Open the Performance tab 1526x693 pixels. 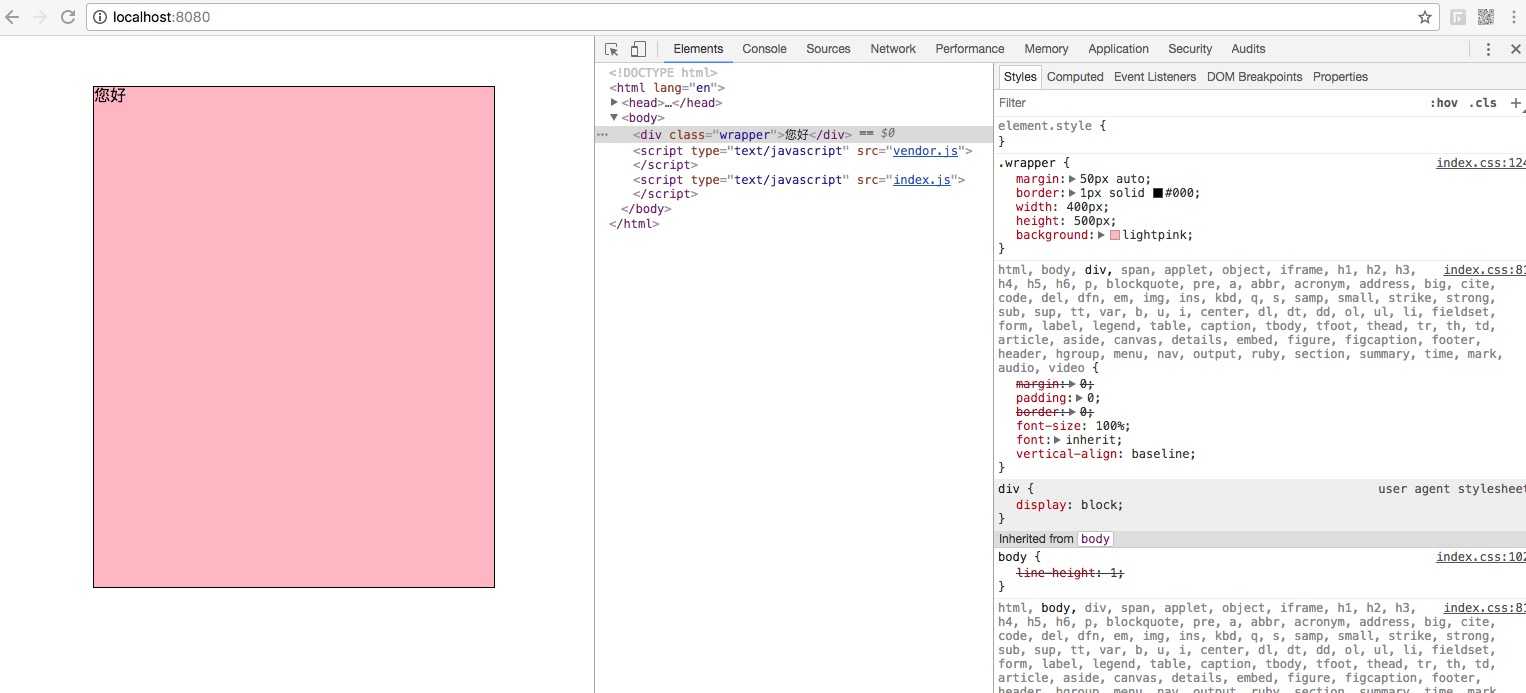pyautogui.click(x=970, y=49)
